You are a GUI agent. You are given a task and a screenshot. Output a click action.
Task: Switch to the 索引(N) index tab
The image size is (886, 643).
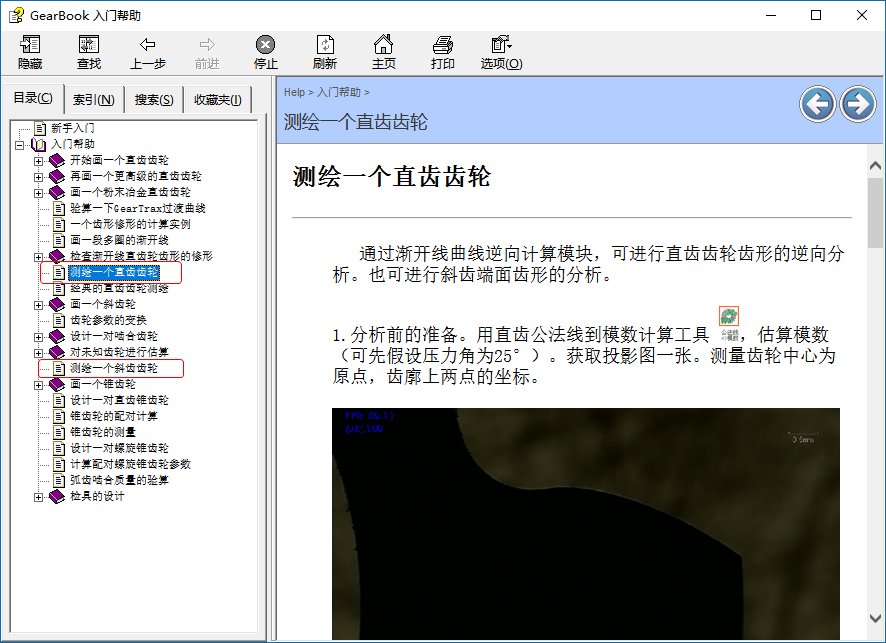pyautogui.click(x=94, y=100)
